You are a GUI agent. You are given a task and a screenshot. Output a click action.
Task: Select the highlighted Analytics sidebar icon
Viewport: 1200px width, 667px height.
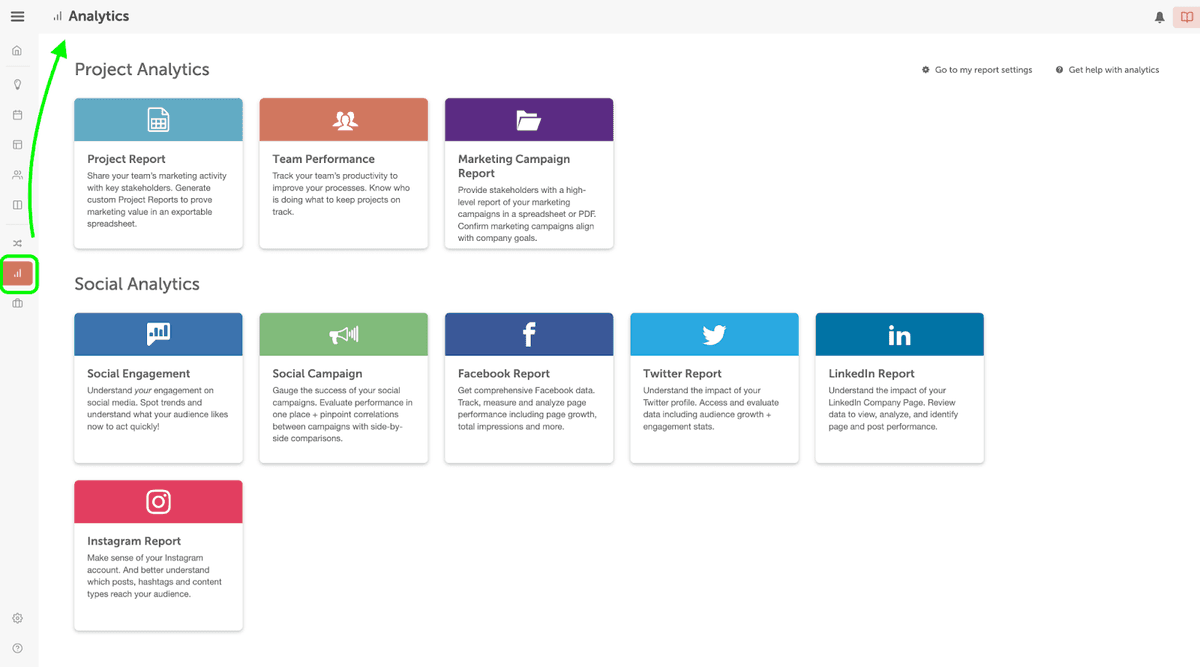coord(18,274)
